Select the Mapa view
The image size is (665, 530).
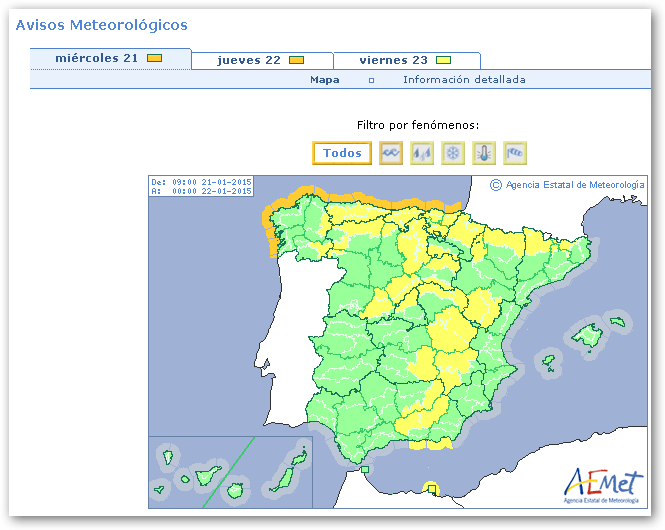pyautogui.click(x=324, y=80)
